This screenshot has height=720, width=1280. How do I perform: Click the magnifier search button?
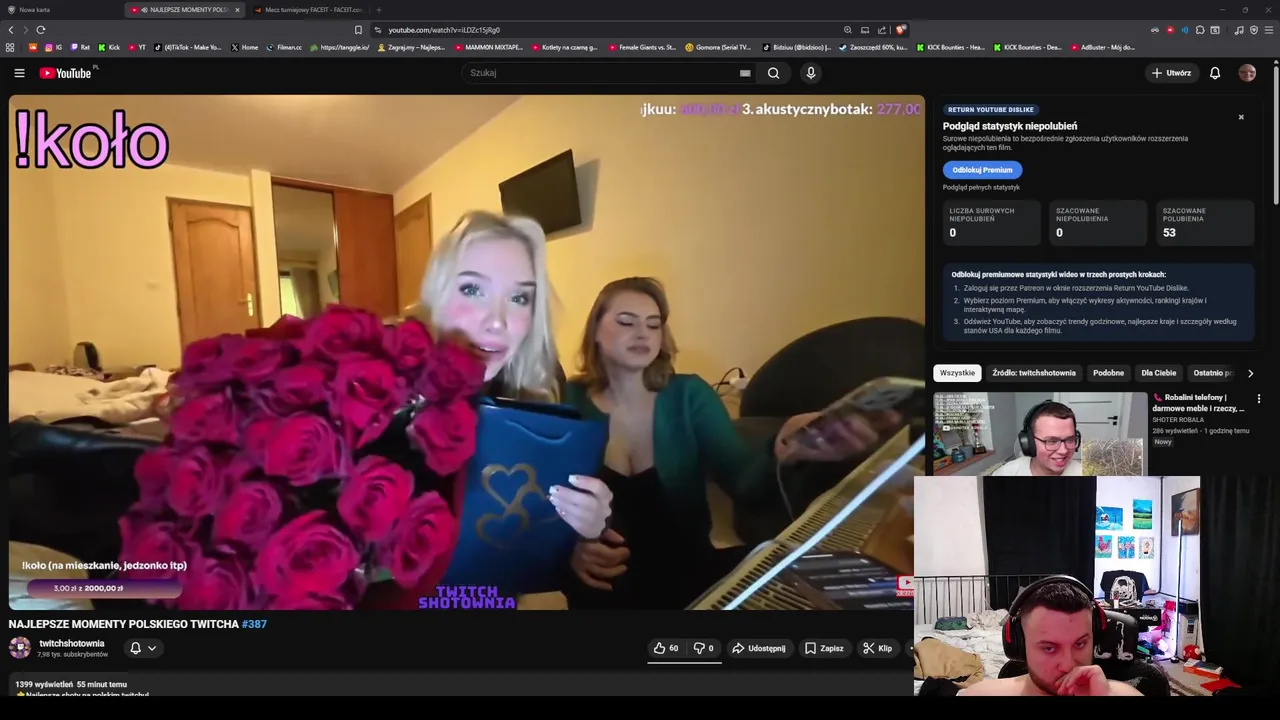pos(773,73)
